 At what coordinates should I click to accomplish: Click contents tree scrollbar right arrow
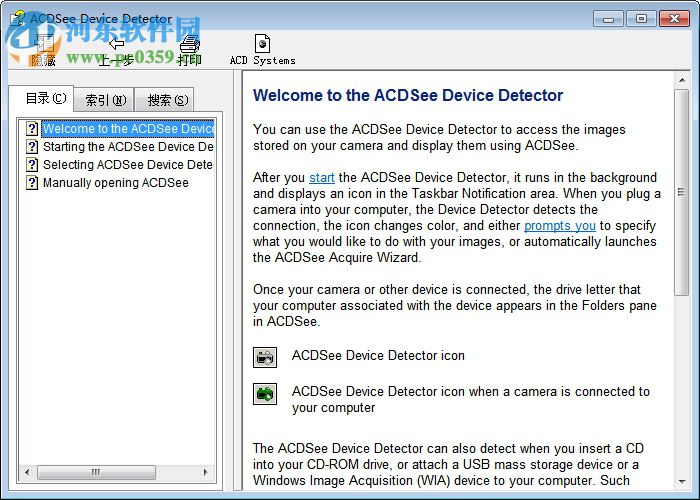[x=205, y=472]
